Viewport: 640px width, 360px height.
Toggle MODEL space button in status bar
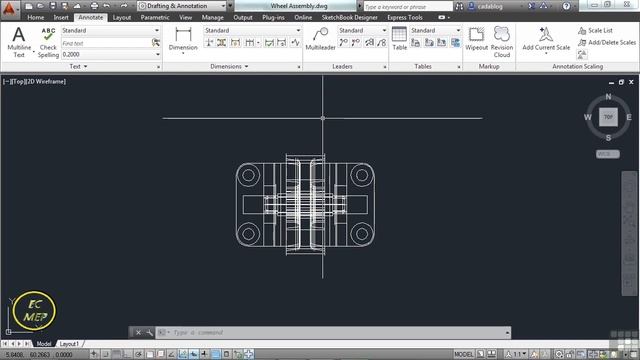463,354
